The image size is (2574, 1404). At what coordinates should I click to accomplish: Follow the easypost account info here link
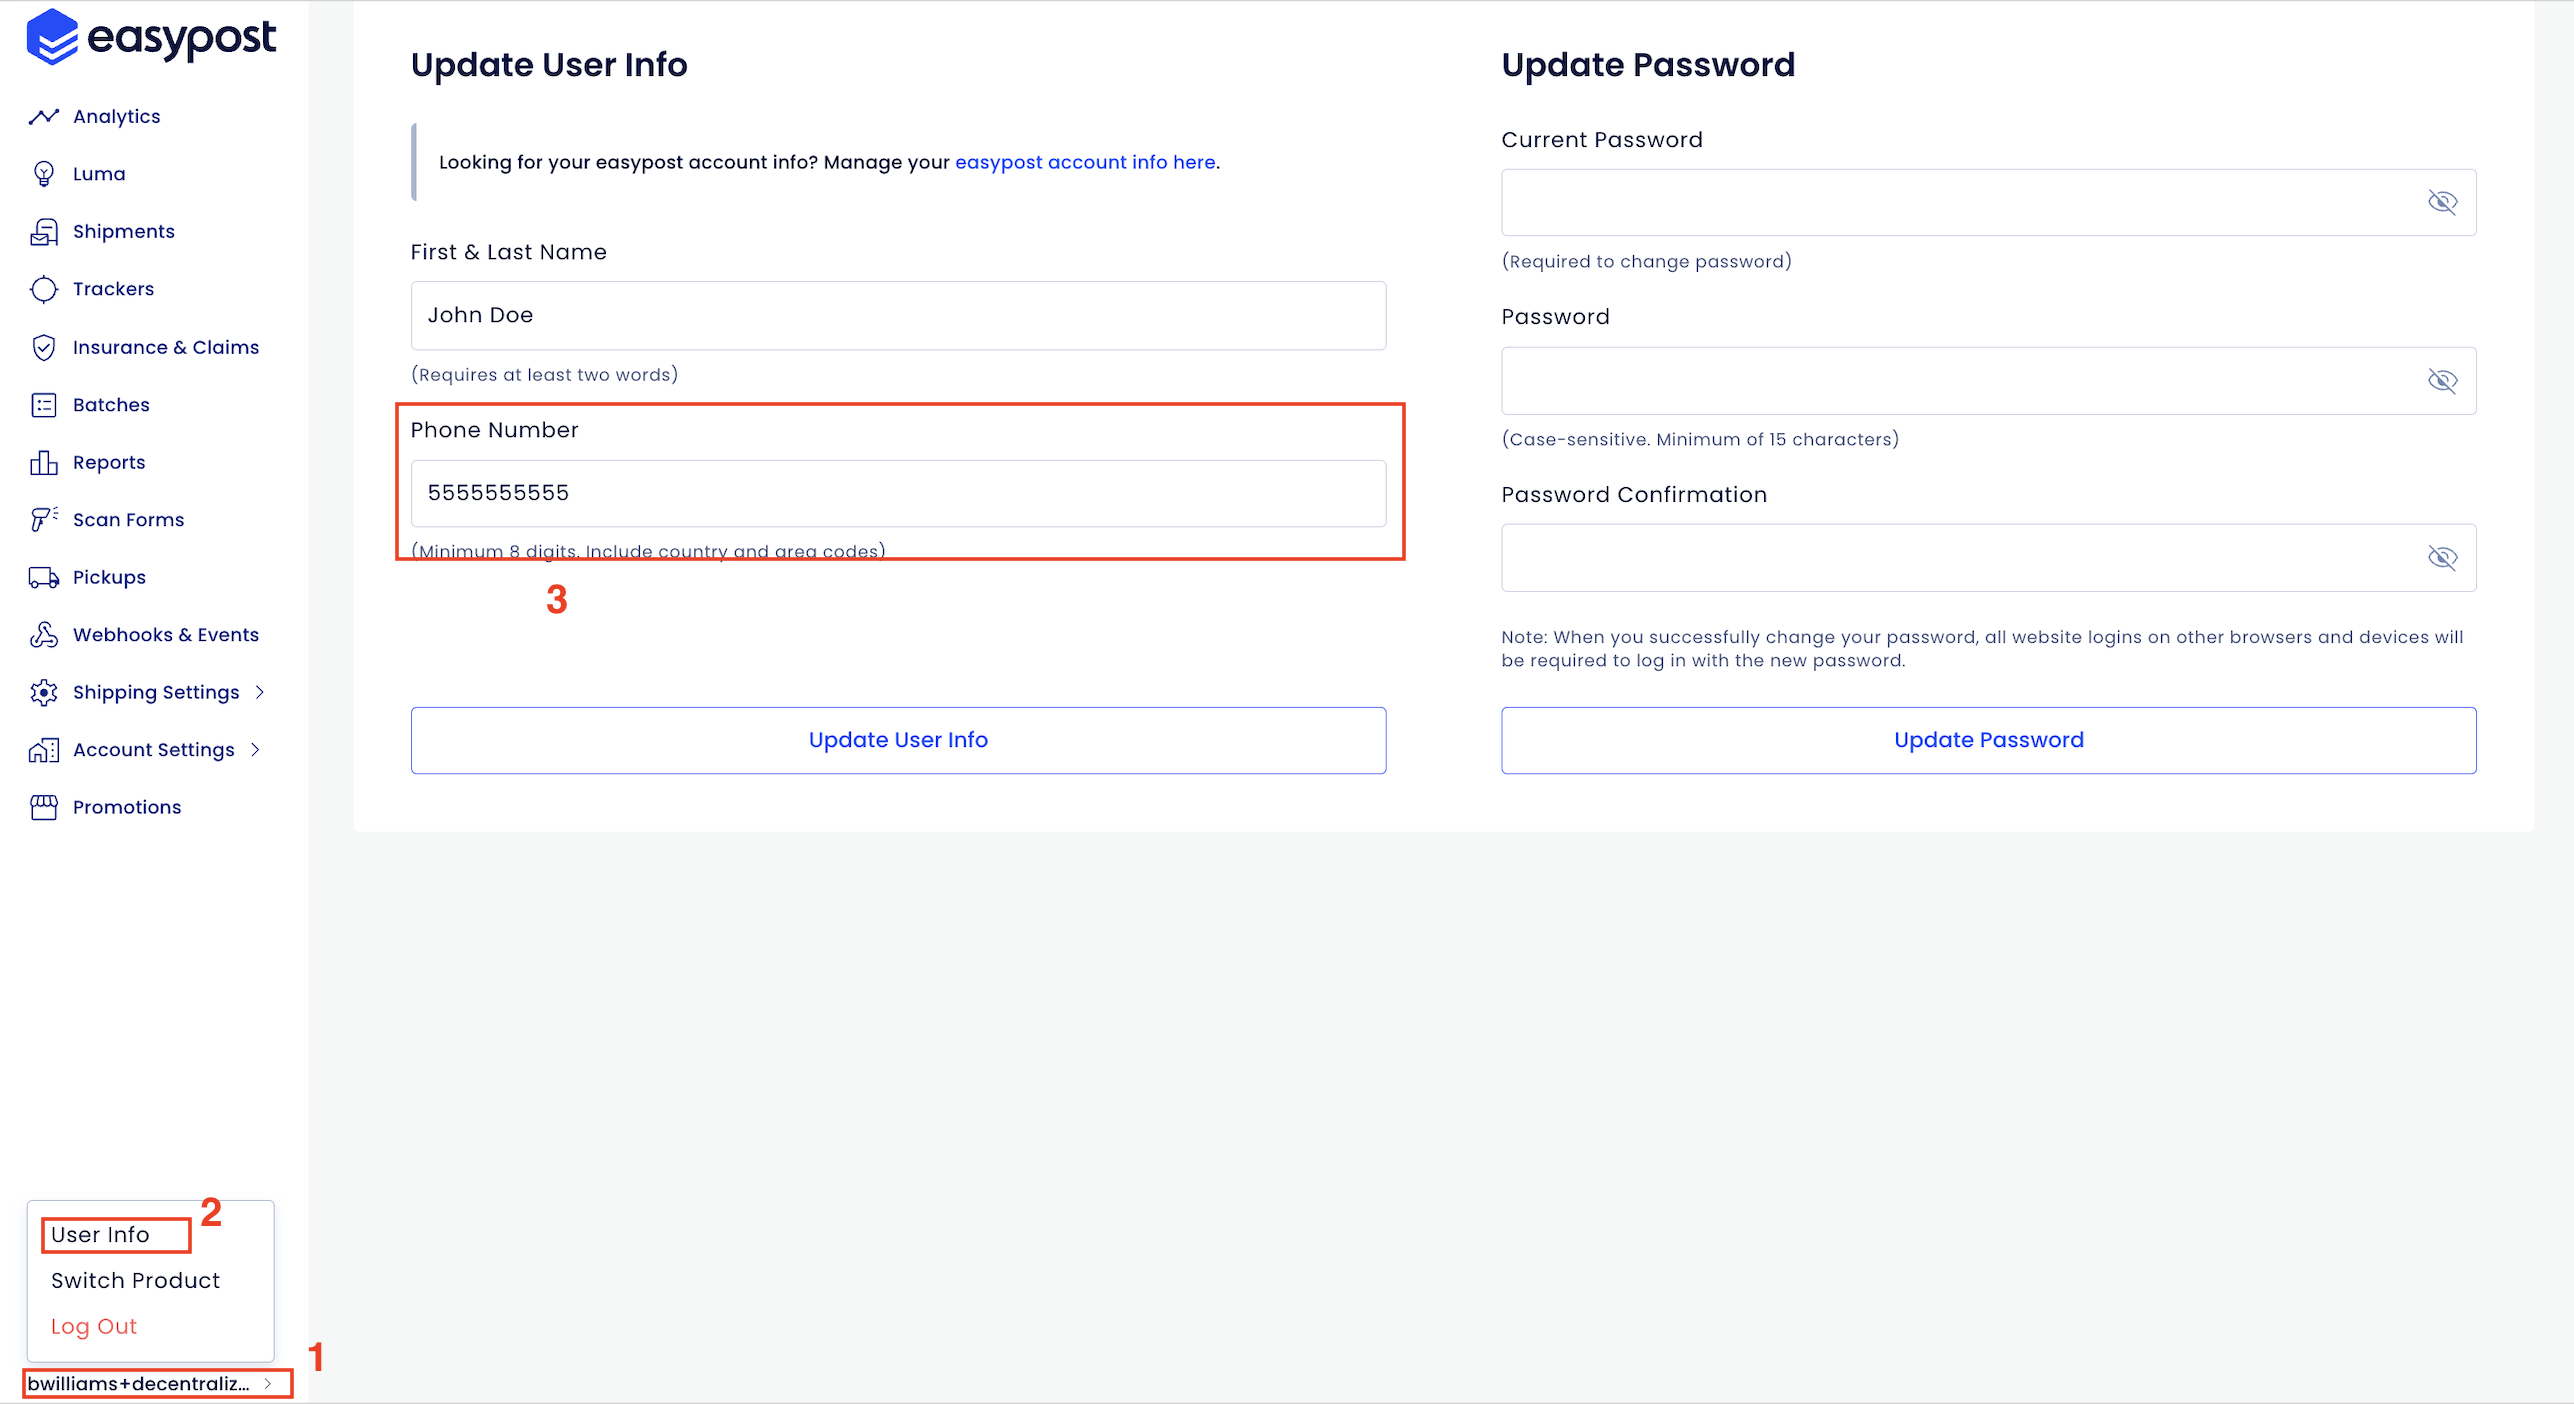1085,162
